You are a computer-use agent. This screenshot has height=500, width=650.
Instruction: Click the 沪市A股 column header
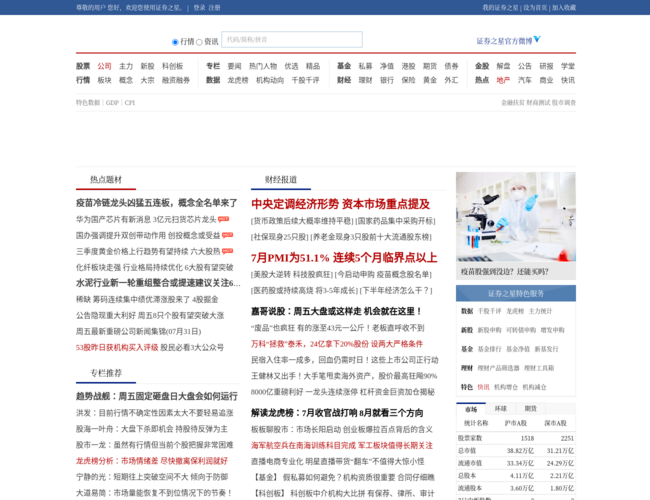(x=515, y=423)
